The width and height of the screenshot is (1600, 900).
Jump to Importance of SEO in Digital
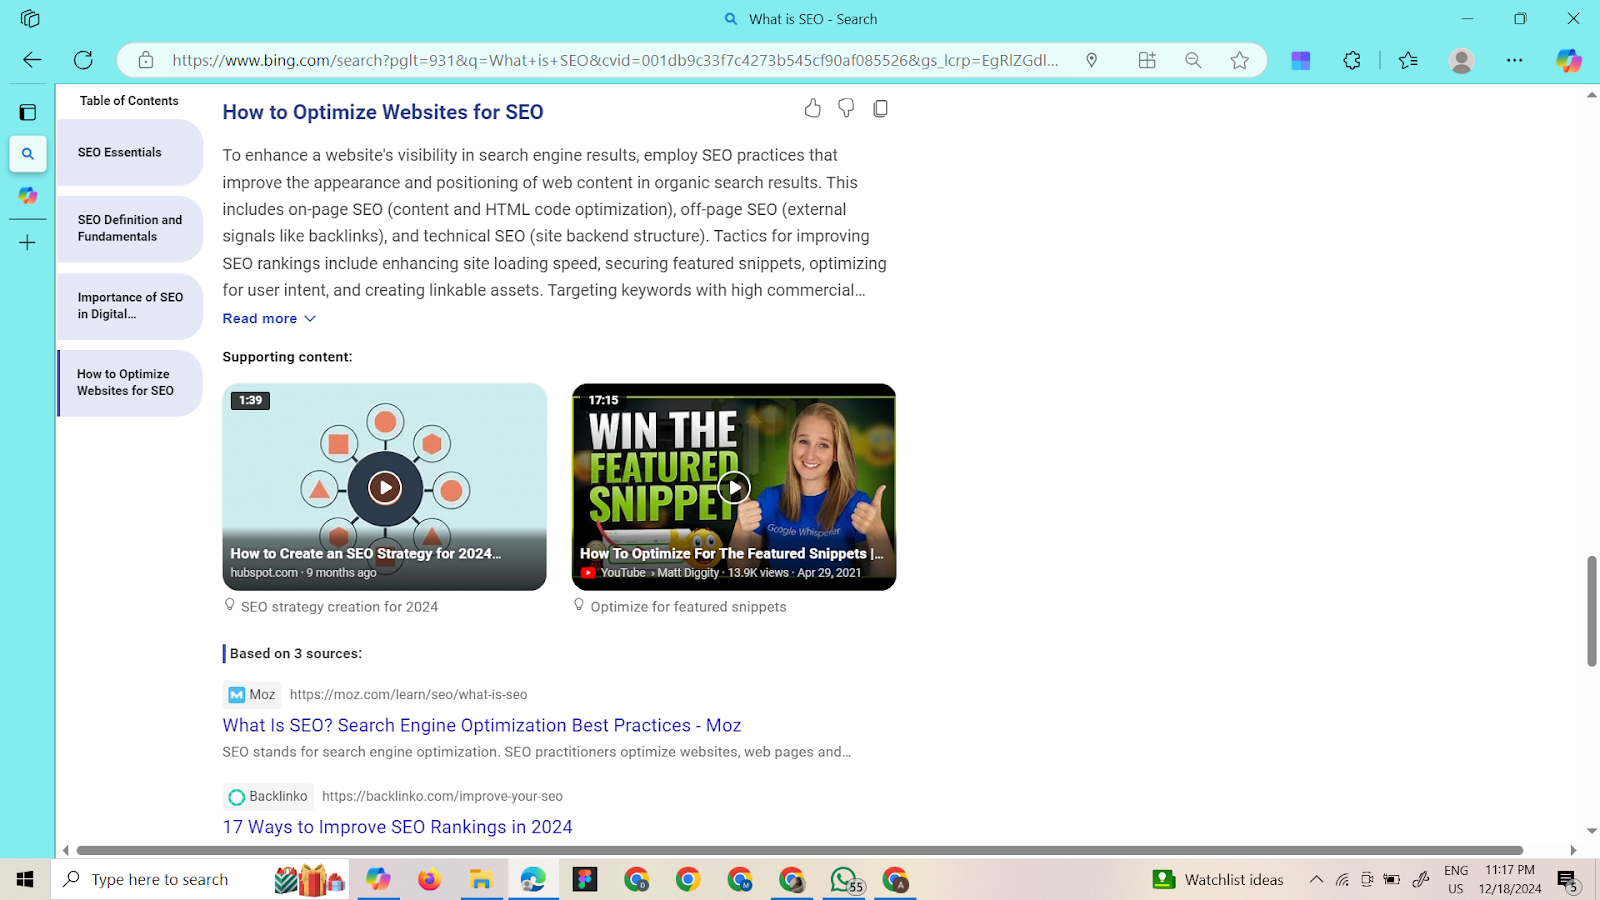pyautogui.click(x=130, y=305)
